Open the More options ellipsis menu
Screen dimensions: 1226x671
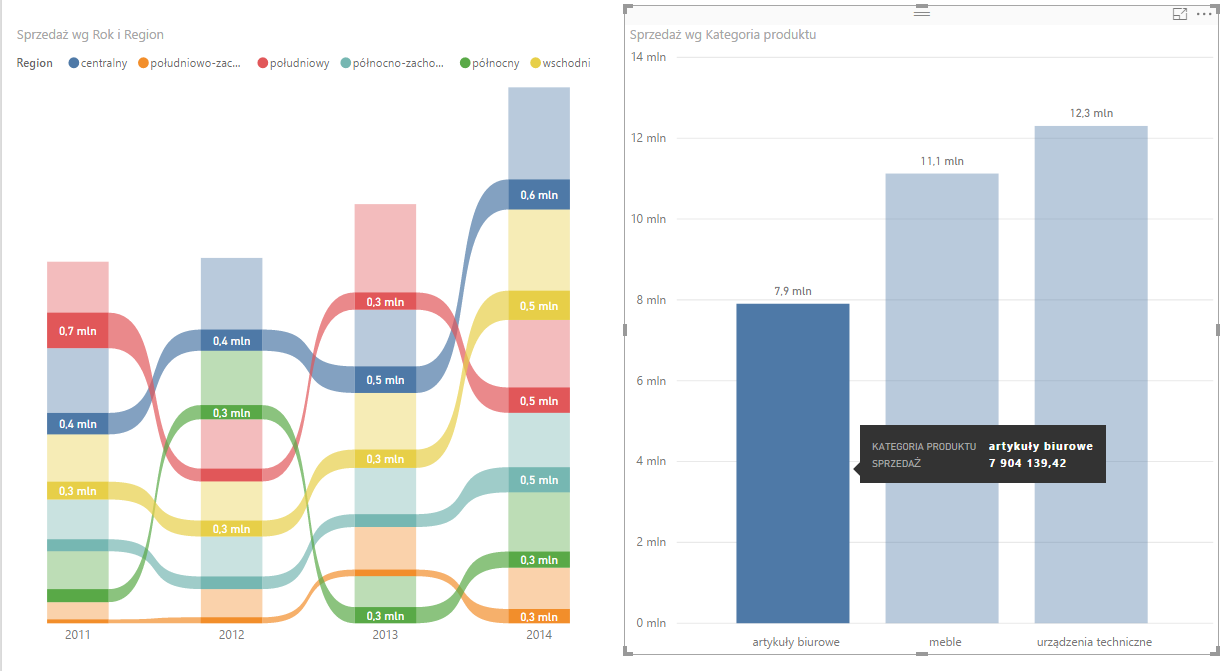click(x=1204, y=14)
